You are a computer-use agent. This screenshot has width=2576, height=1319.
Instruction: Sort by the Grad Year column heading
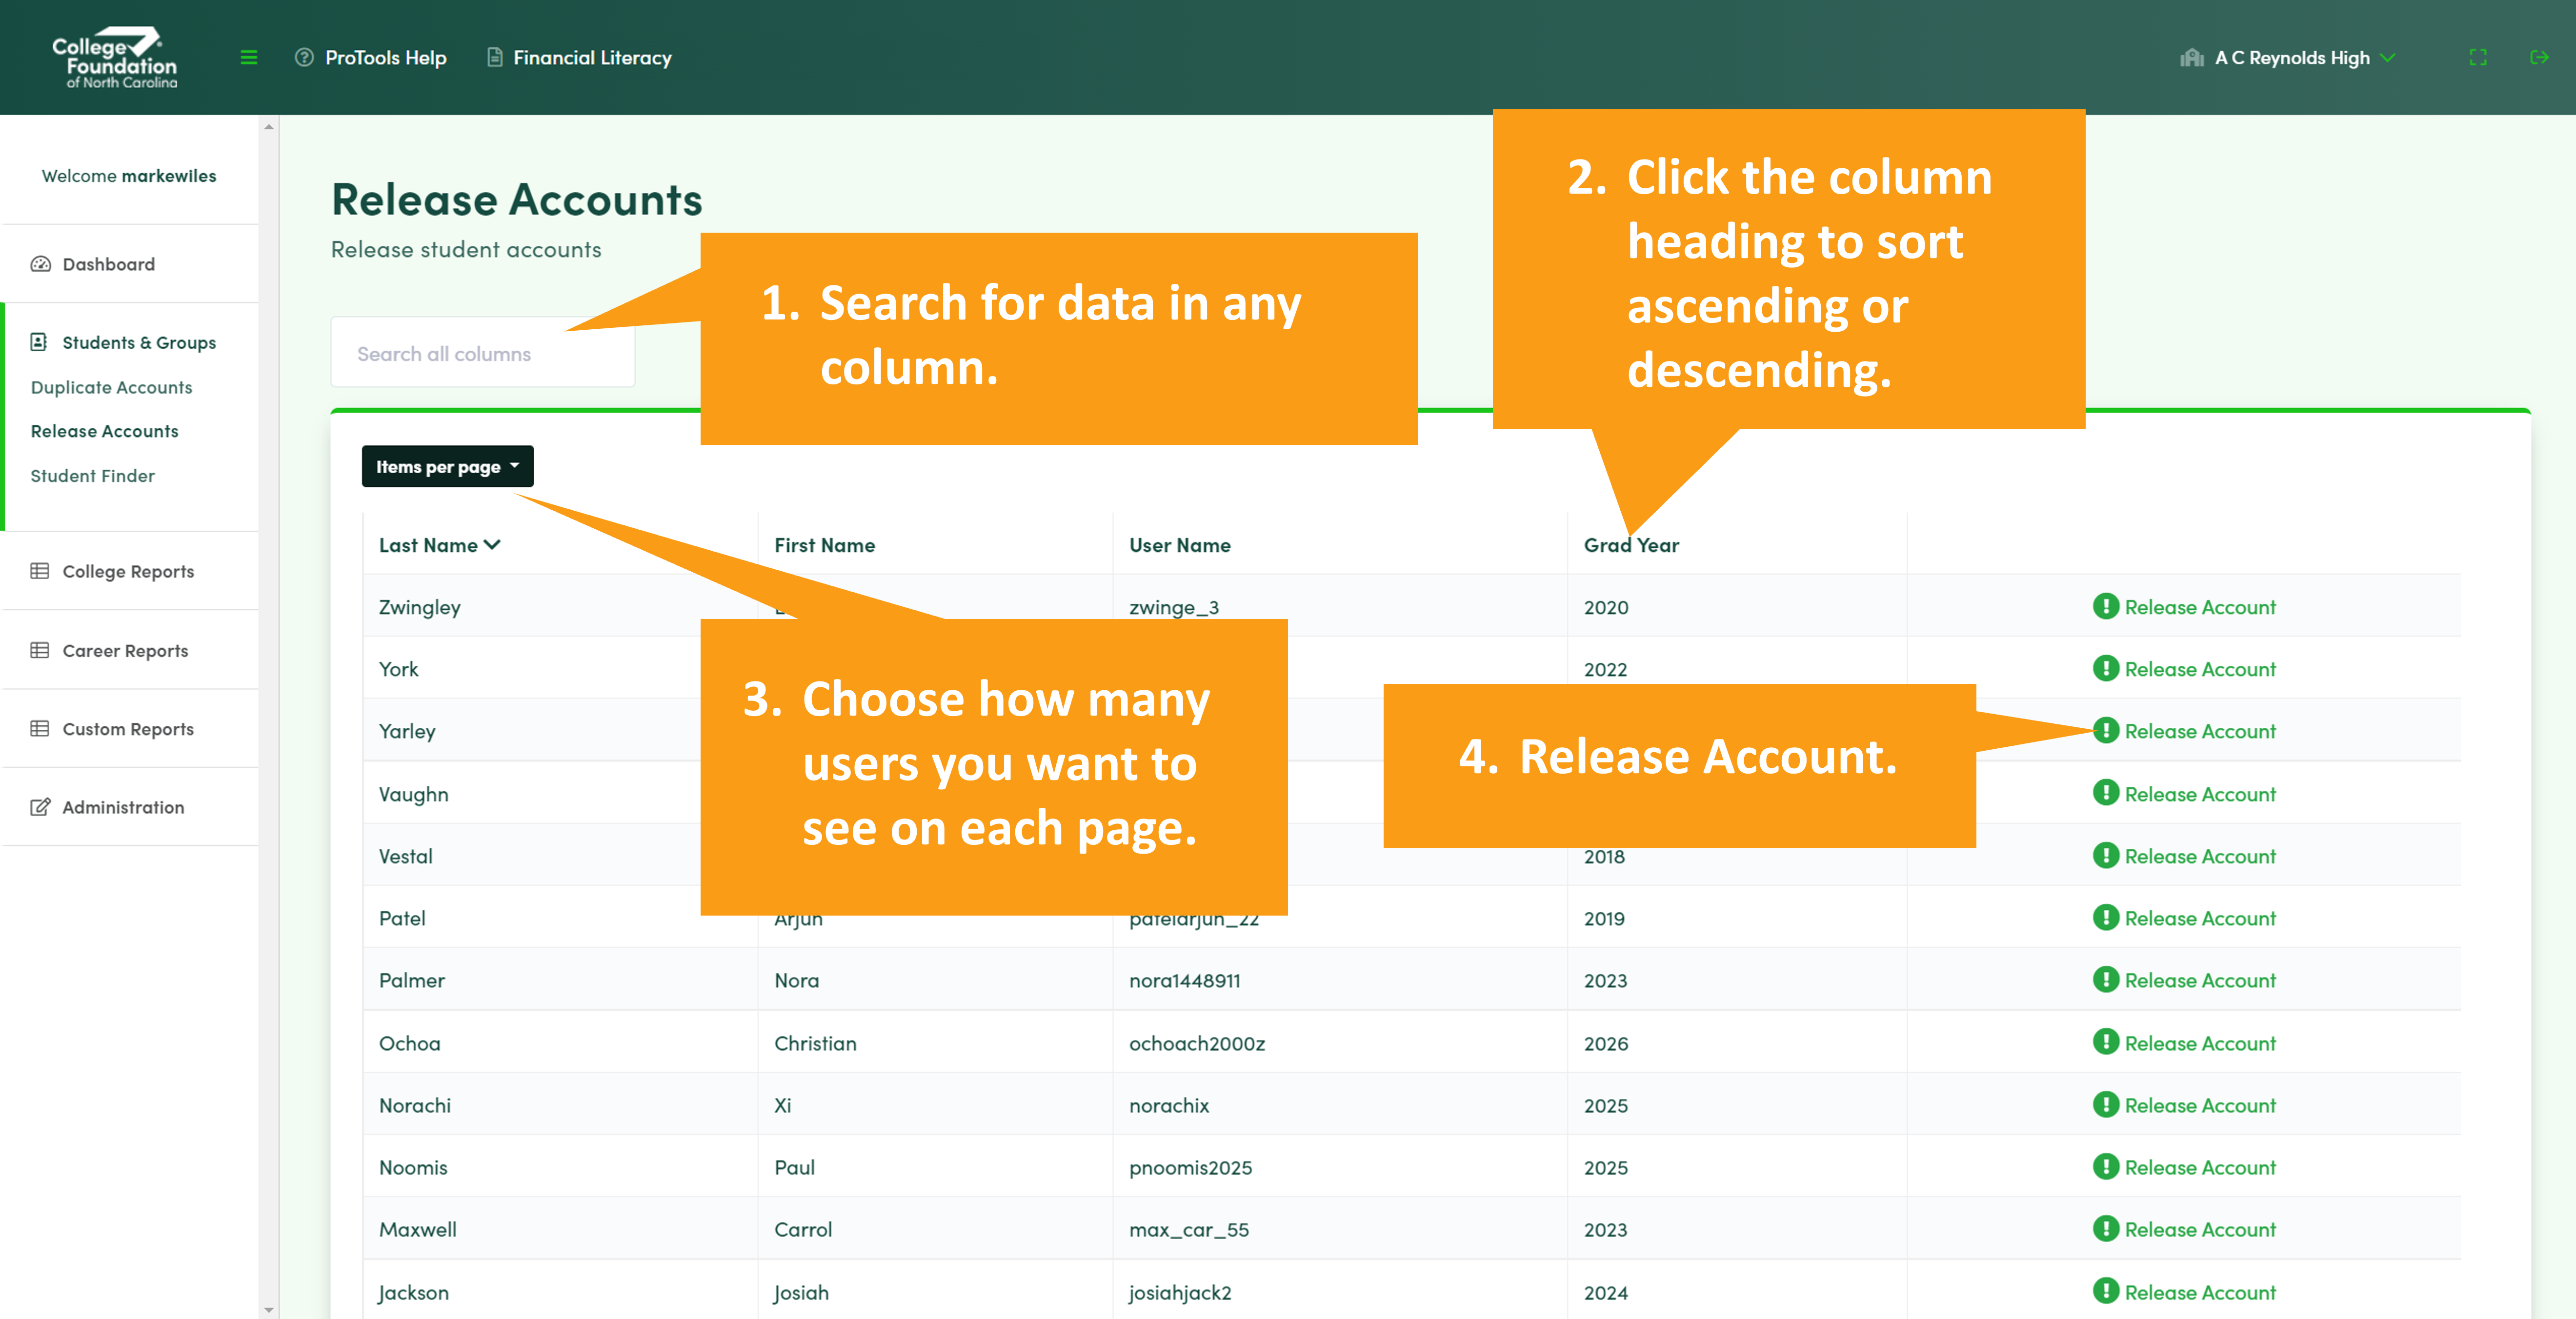[1631, 545]
